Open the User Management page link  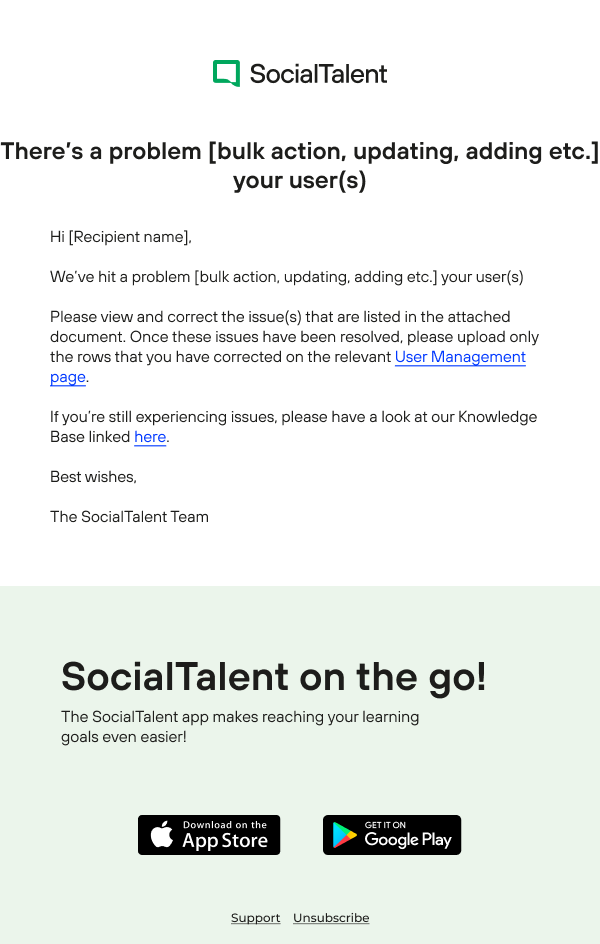pos(460,357)
